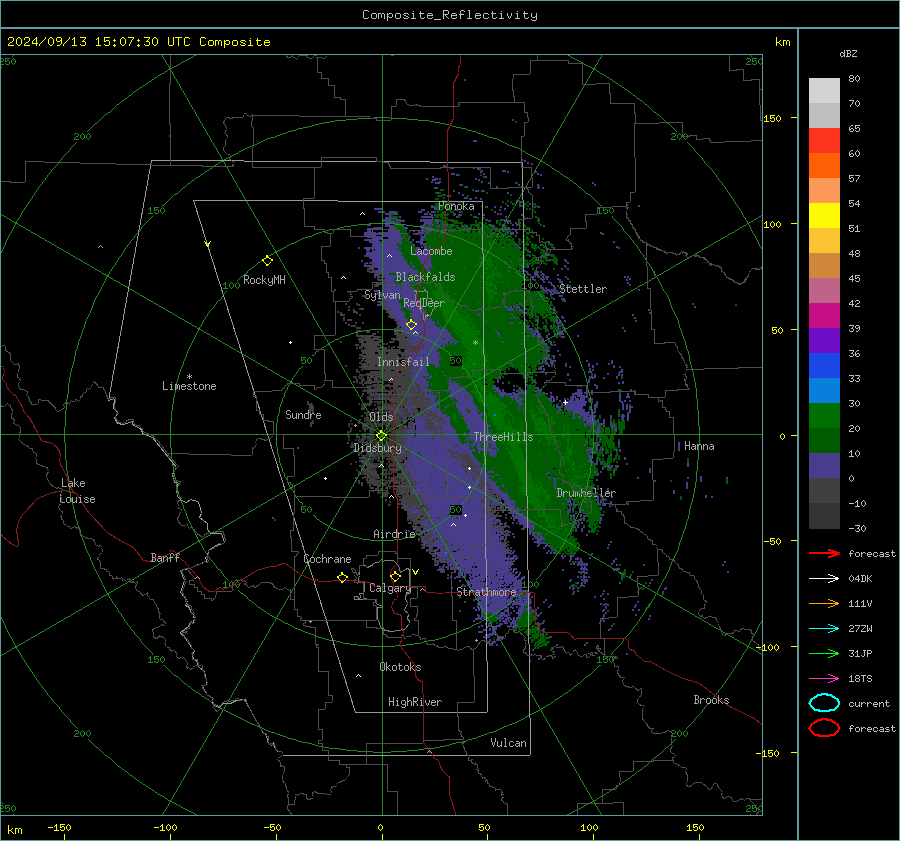The image size is (900, 841).
Task: Click the Lake Louise label
Action: [x=77, y=491]
